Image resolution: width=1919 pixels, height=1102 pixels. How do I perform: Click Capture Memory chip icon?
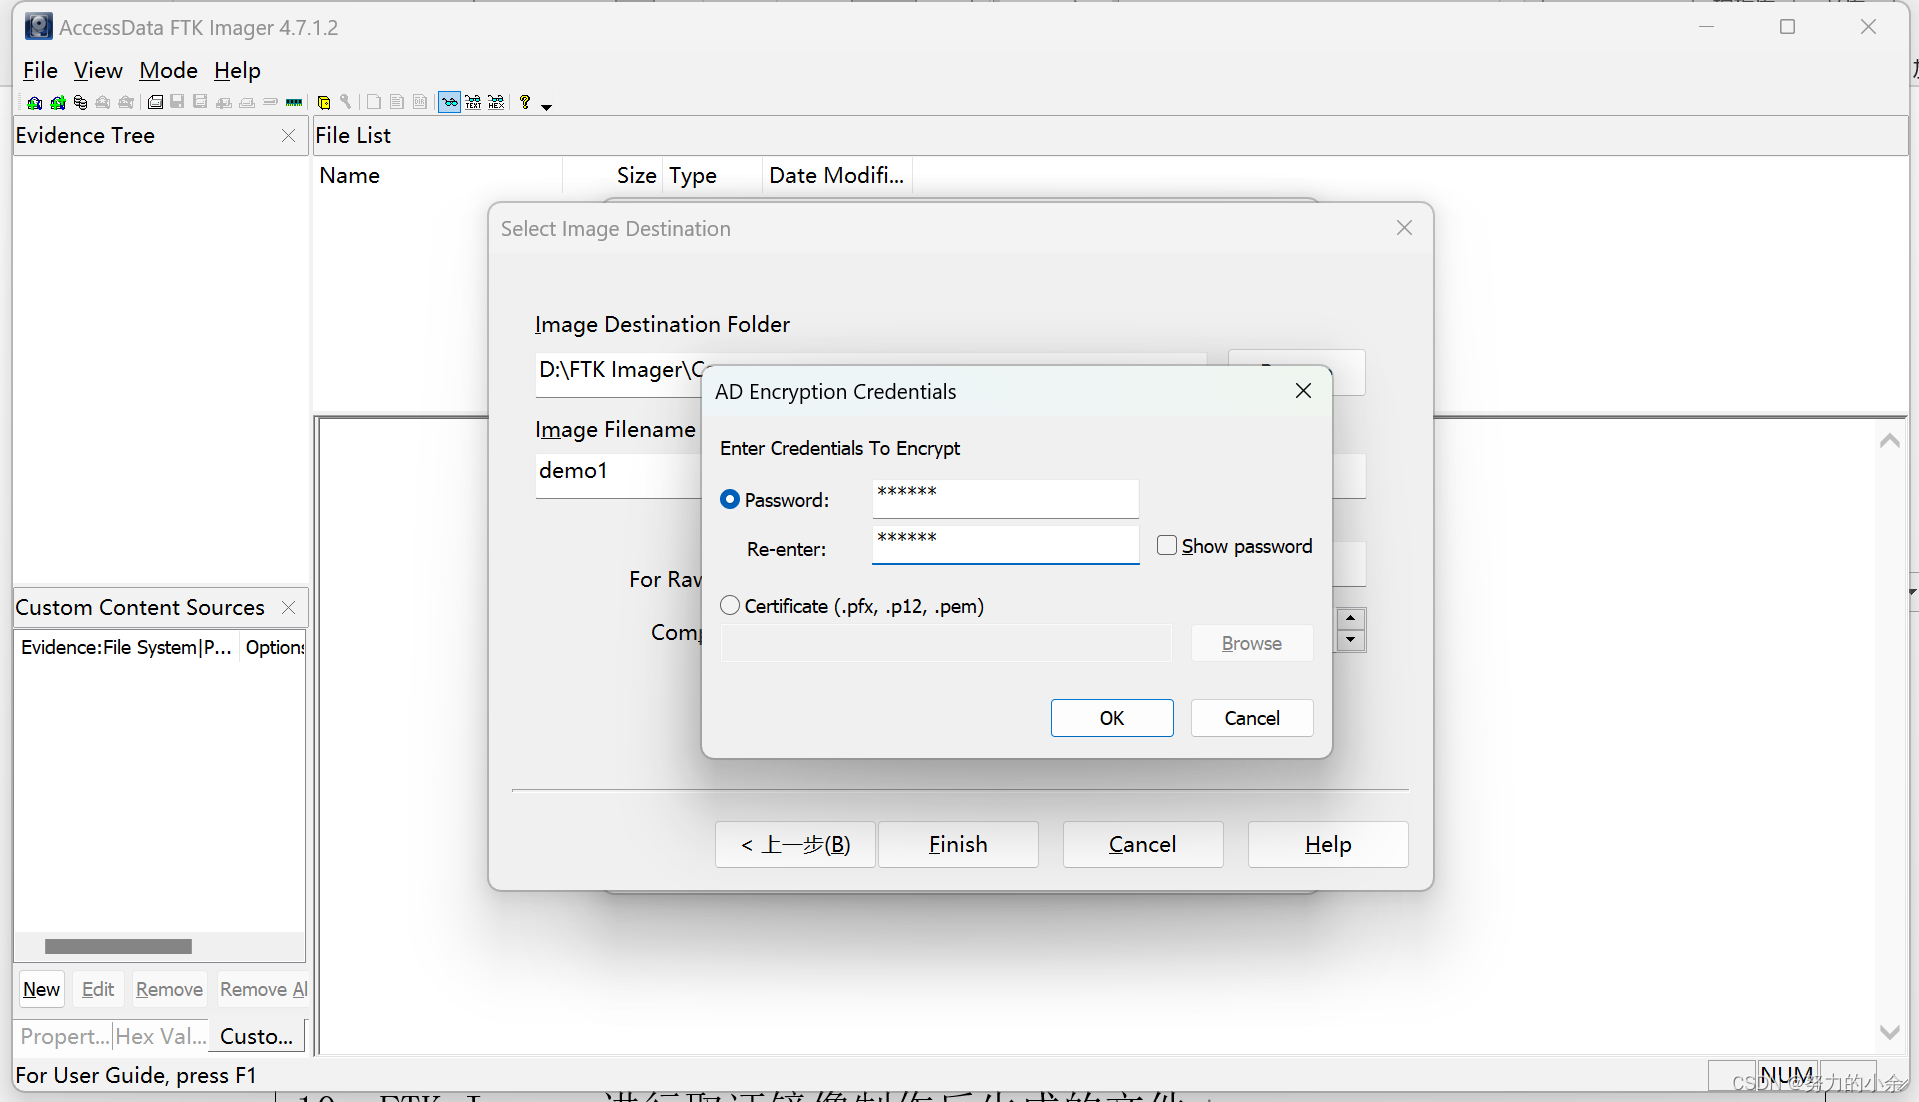tap(294, 102)
